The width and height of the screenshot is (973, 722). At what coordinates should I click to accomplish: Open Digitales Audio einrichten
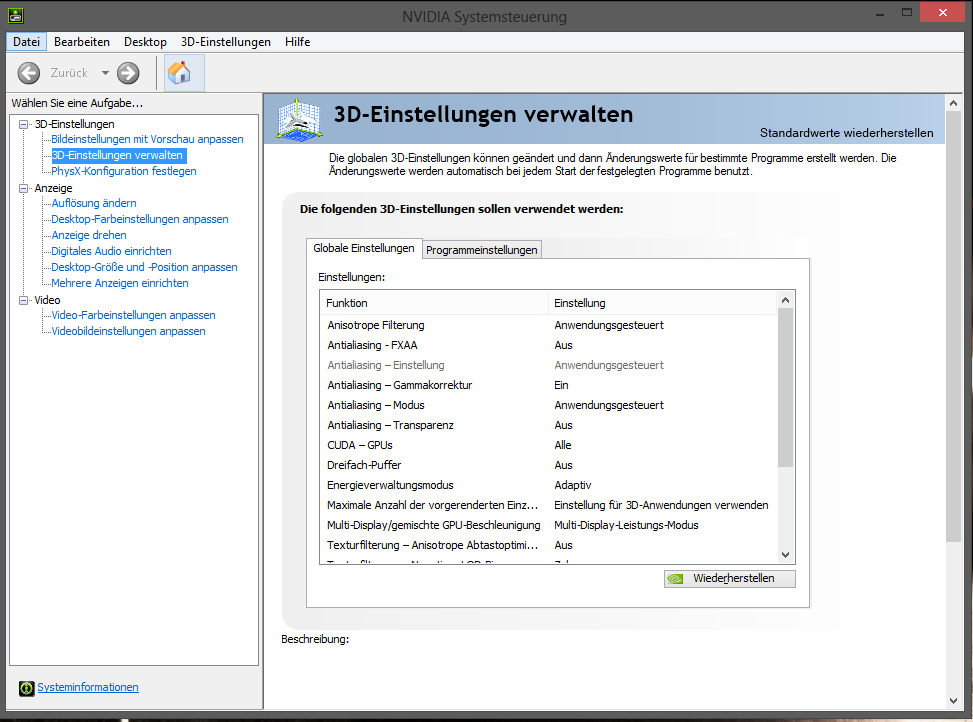tap(111, 251)
